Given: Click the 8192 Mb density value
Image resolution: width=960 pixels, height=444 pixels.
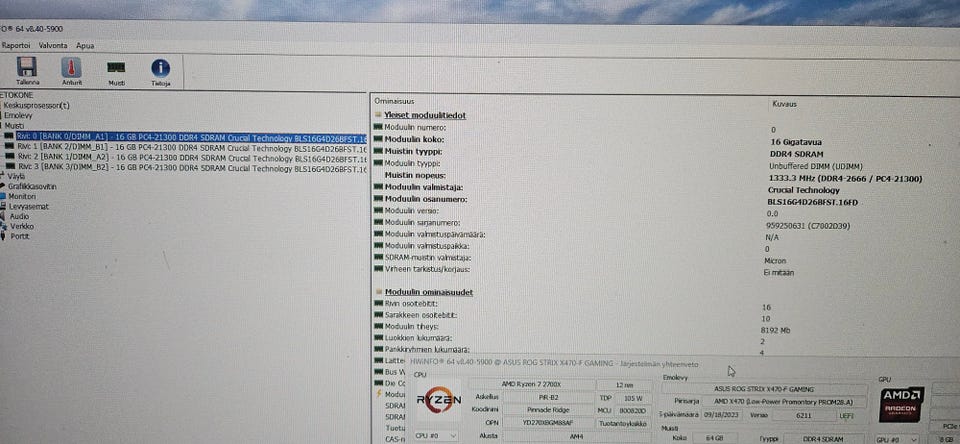Looking at the screenshot, I should [774, 330].
